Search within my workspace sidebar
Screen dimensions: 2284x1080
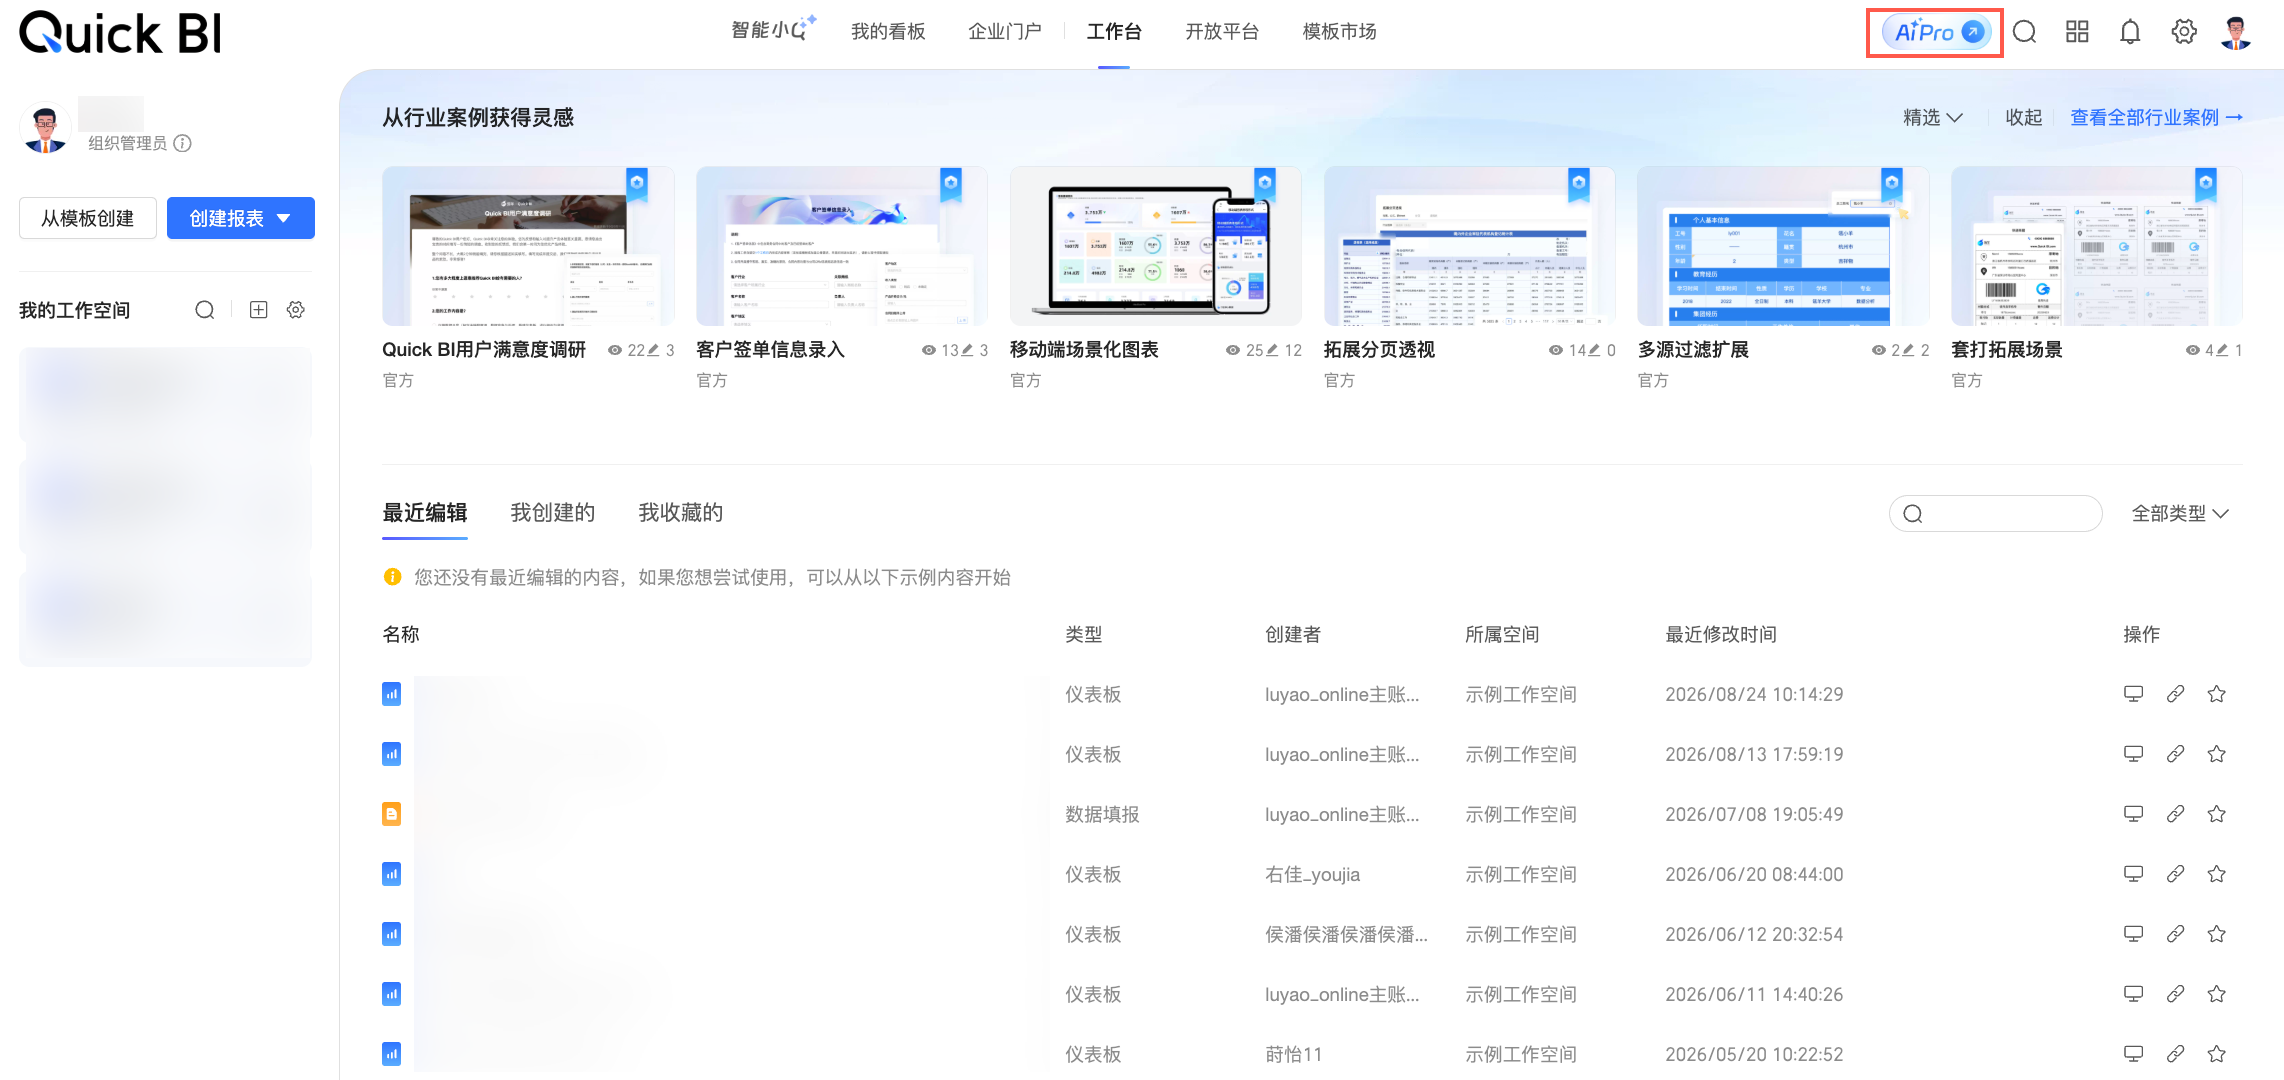click(x=205, y=310)
